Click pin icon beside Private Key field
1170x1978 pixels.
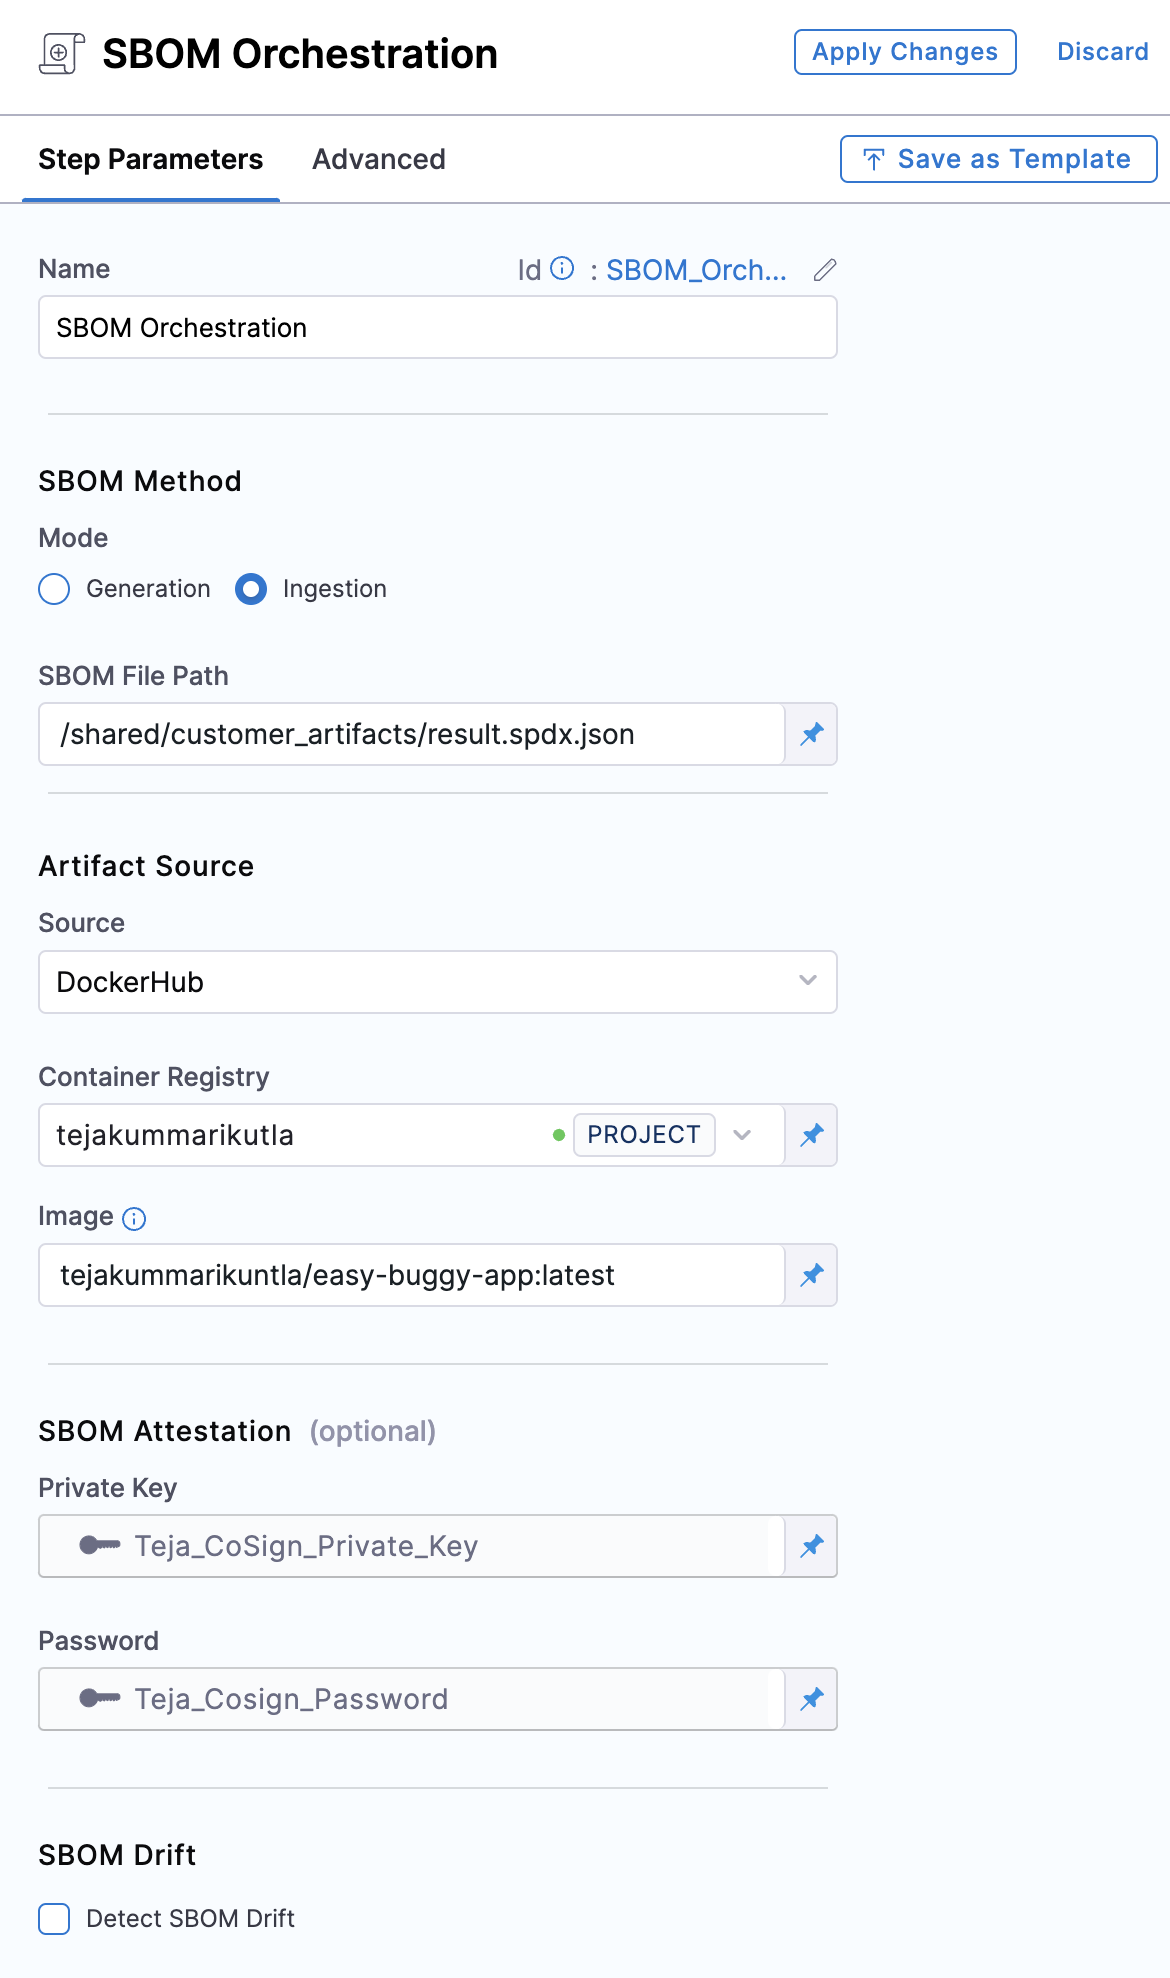(811, 1546)
